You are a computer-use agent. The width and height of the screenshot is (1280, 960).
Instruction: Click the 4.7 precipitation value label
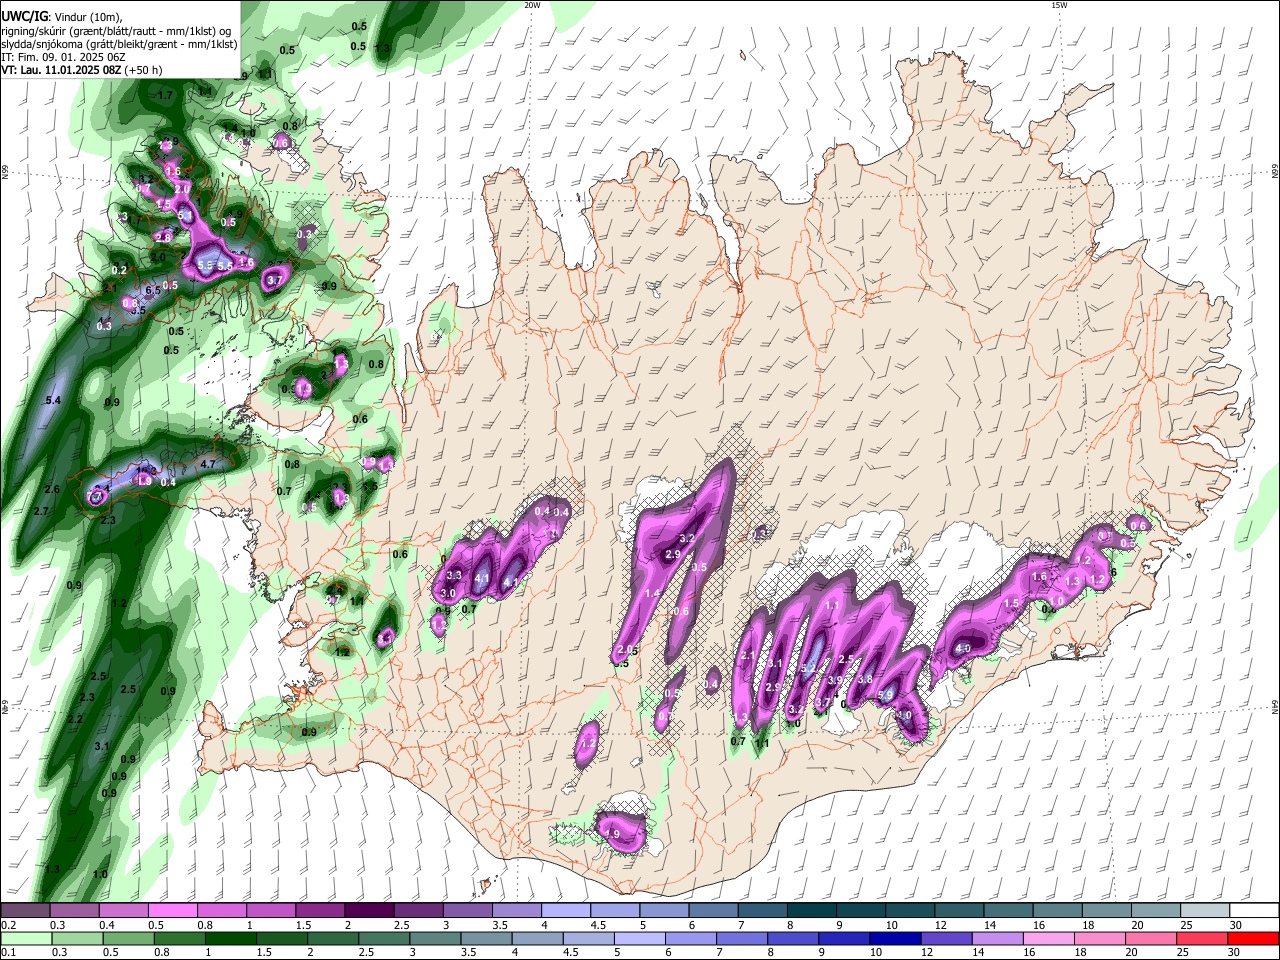208,464
